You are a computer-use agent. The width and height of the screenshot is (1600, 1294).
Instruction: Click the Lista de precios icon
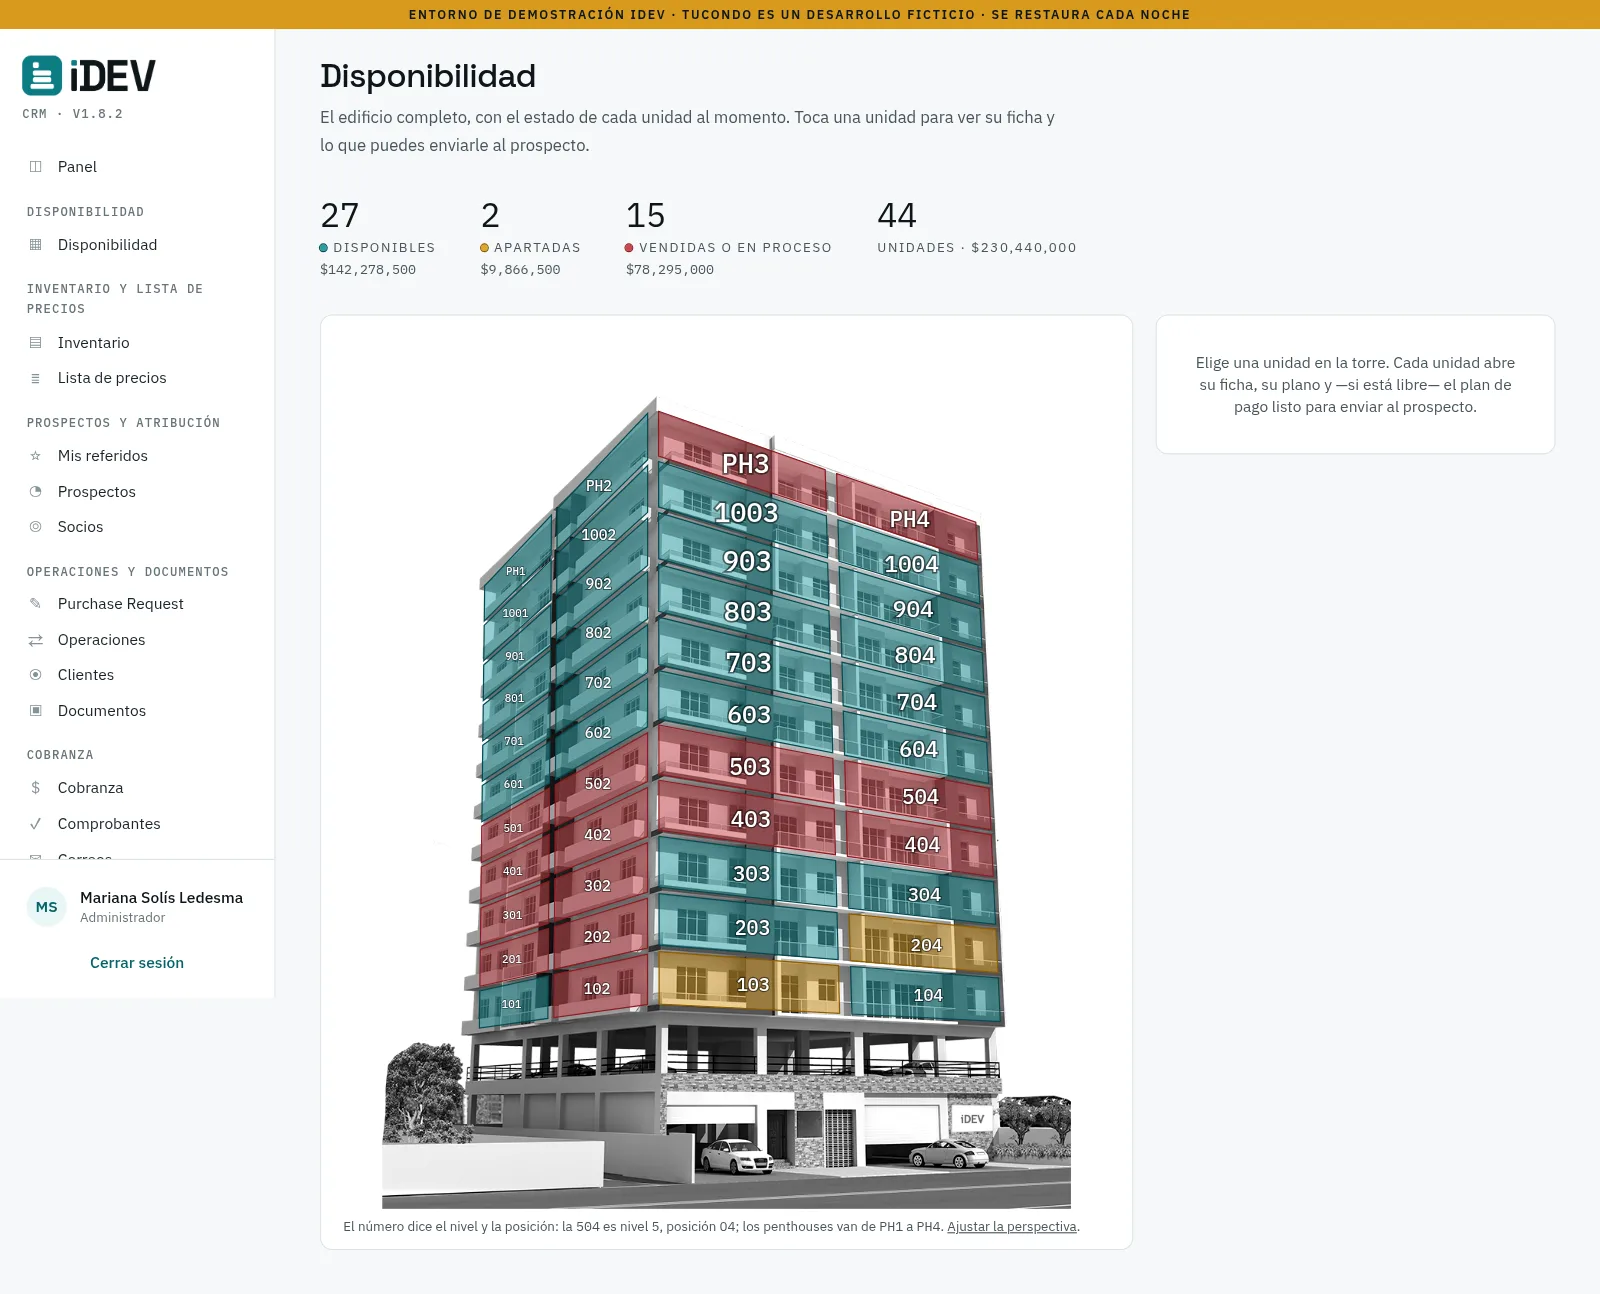(36, 378)
